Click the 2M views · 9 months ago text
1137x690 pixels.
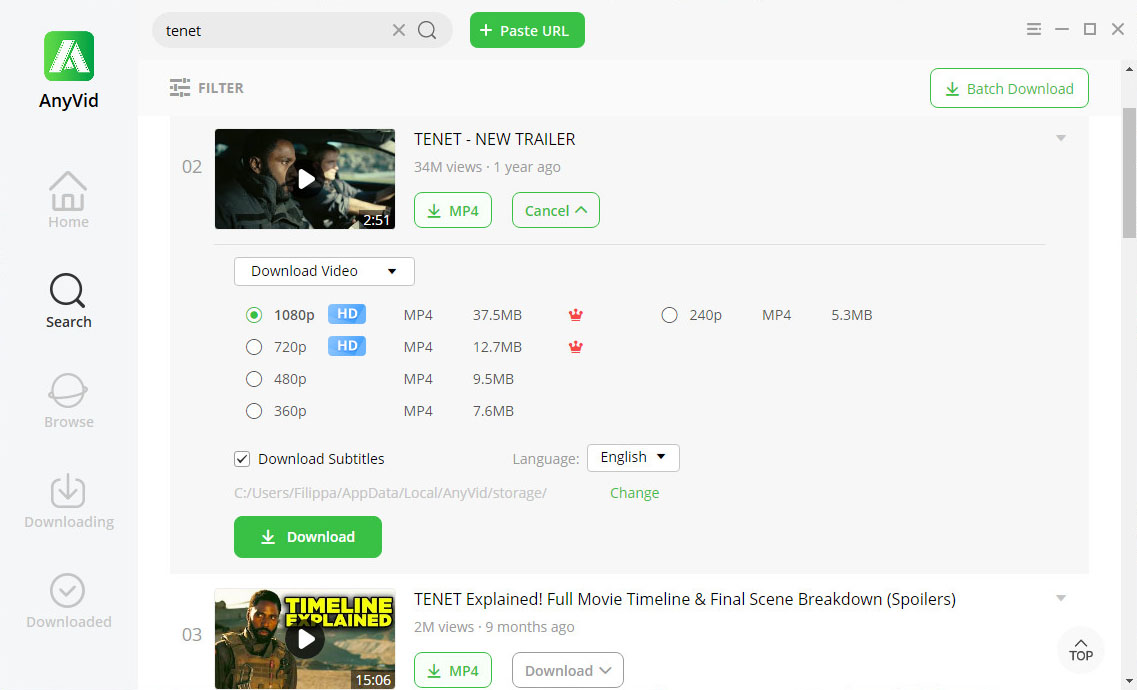pos(494,627)
